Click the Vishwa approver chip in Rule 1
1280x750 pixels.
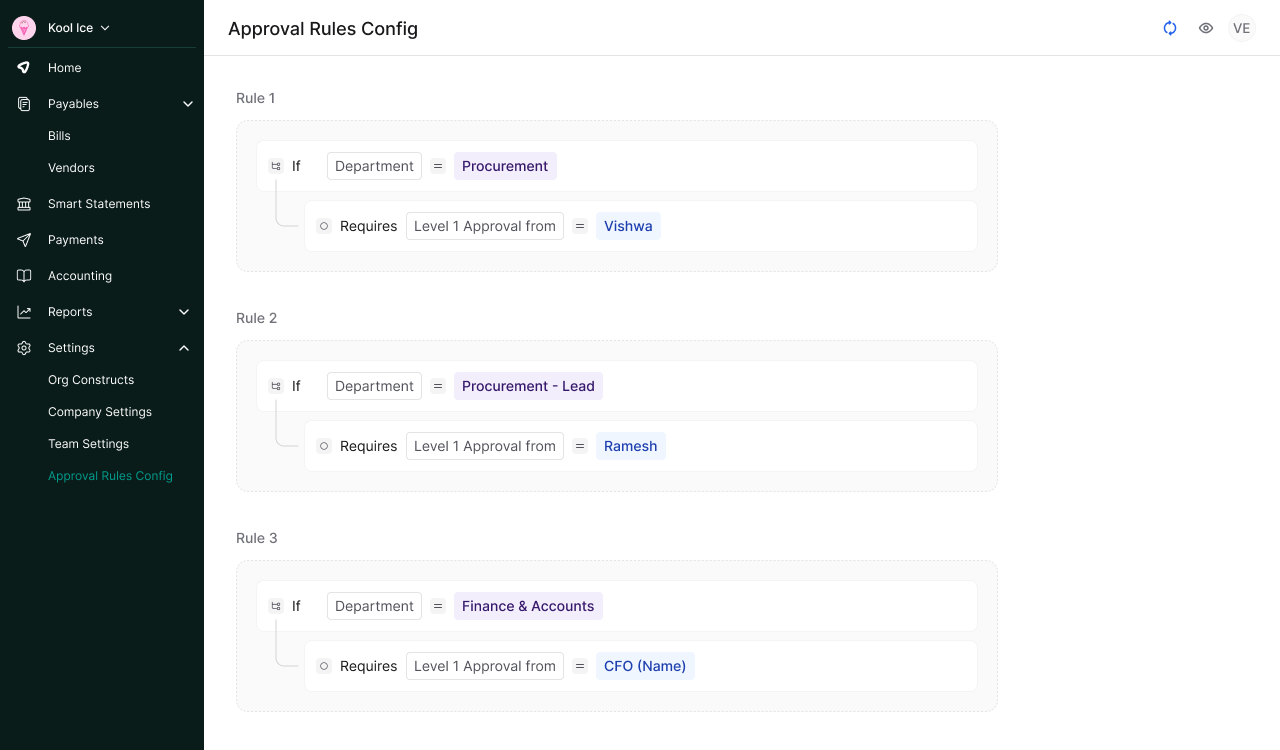point(628,226)
